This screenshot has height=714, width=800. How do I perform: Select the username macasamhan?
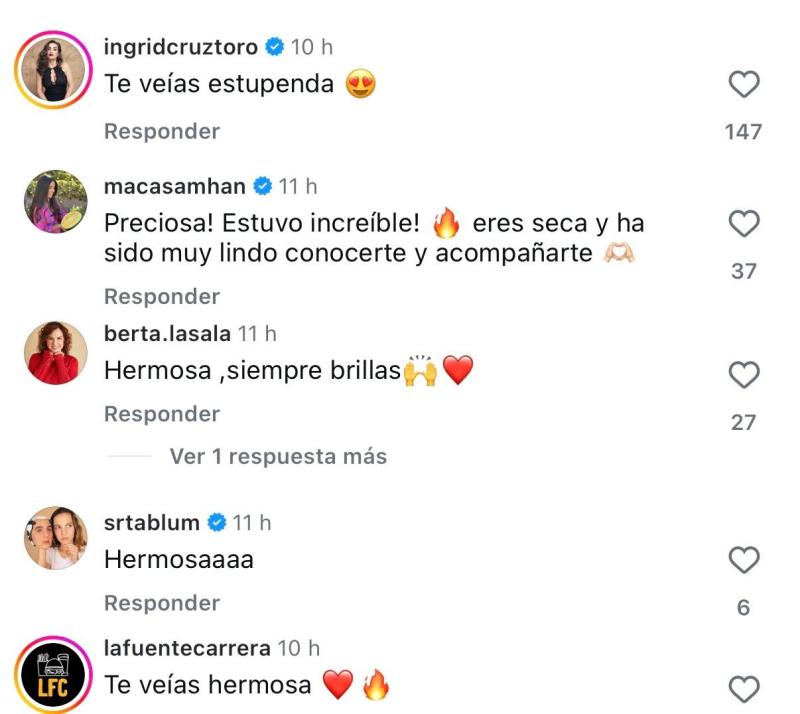tap(177, 184)
